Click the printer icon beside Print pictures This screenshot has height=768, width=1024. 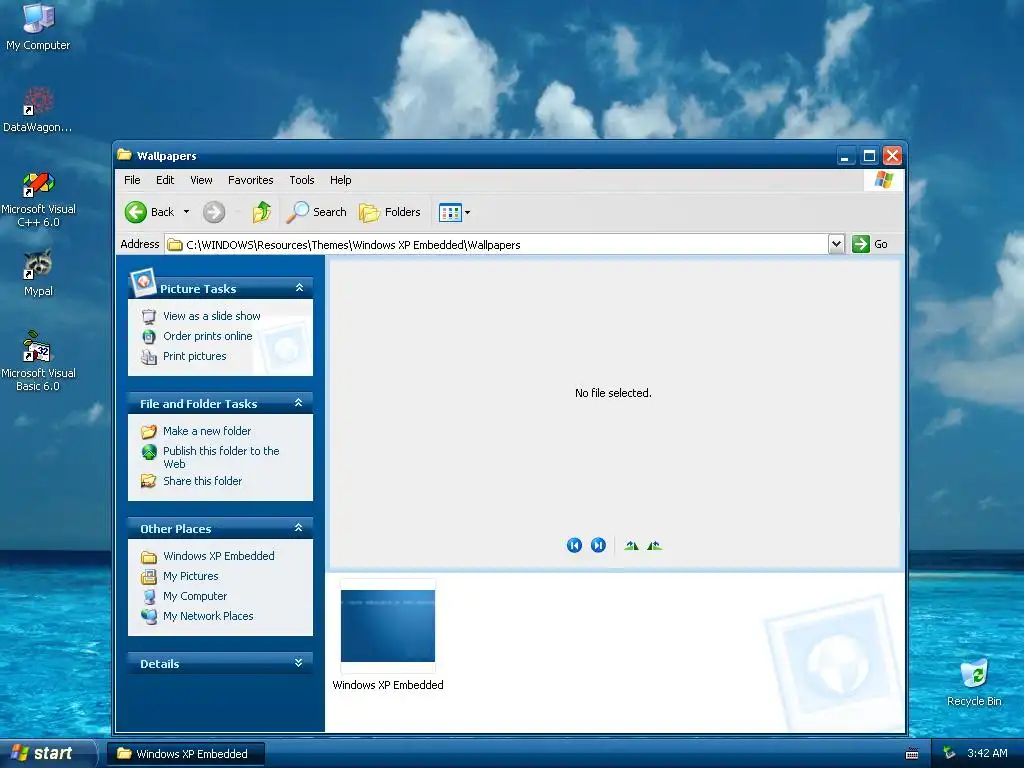[149, 357]
